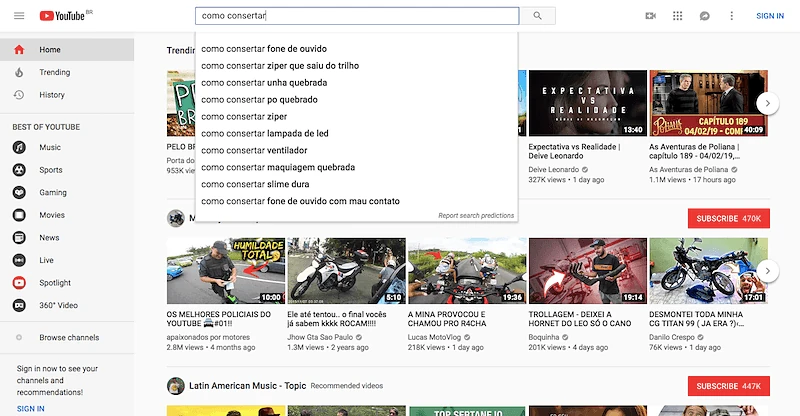The image size is (800, 416).
Task: Open History label in sidebar
Action: coord(52,94)
